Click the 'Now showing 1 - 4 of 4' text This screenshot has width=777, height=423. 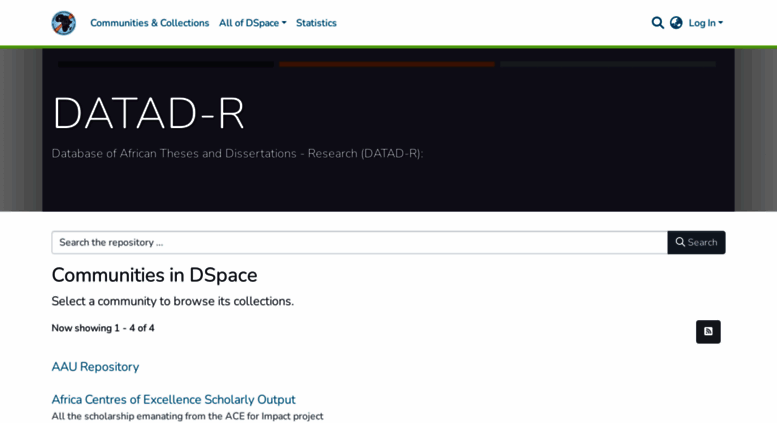point(103,328)
